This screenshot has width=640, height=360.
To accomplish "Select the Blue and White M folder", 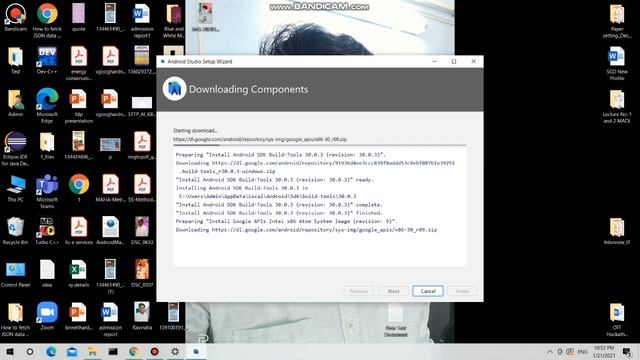I will 173,20.
